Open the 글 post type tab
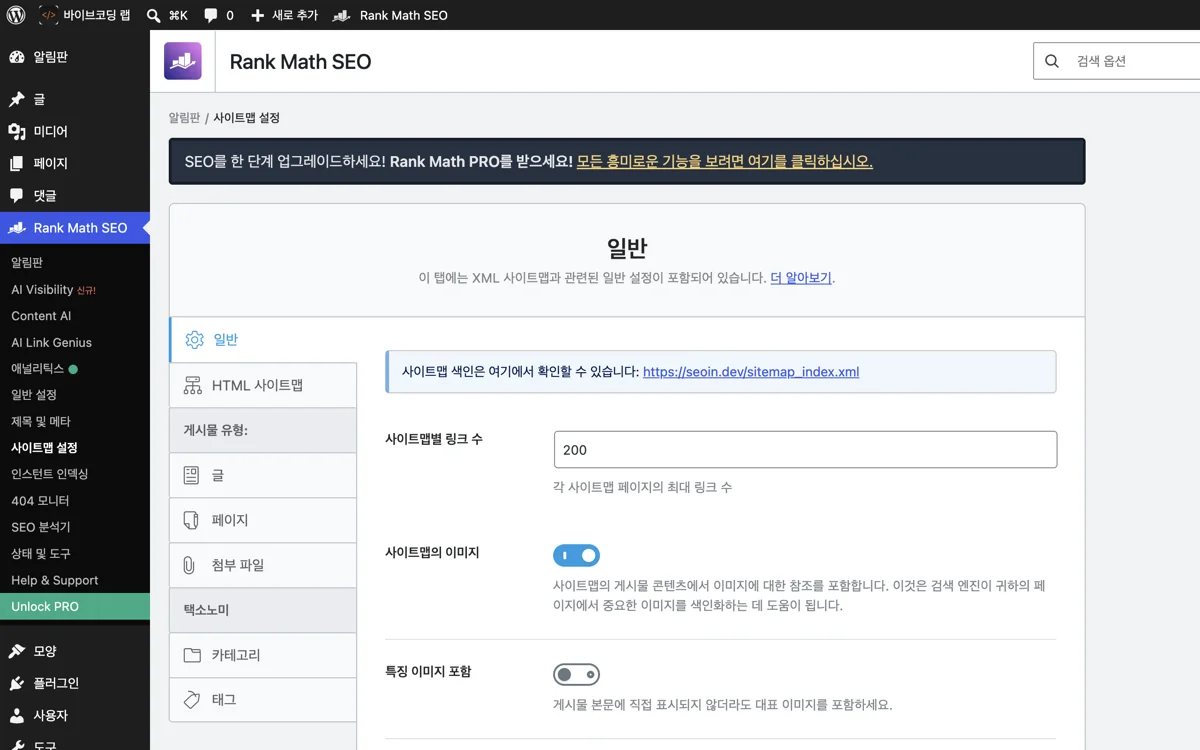 263,475
